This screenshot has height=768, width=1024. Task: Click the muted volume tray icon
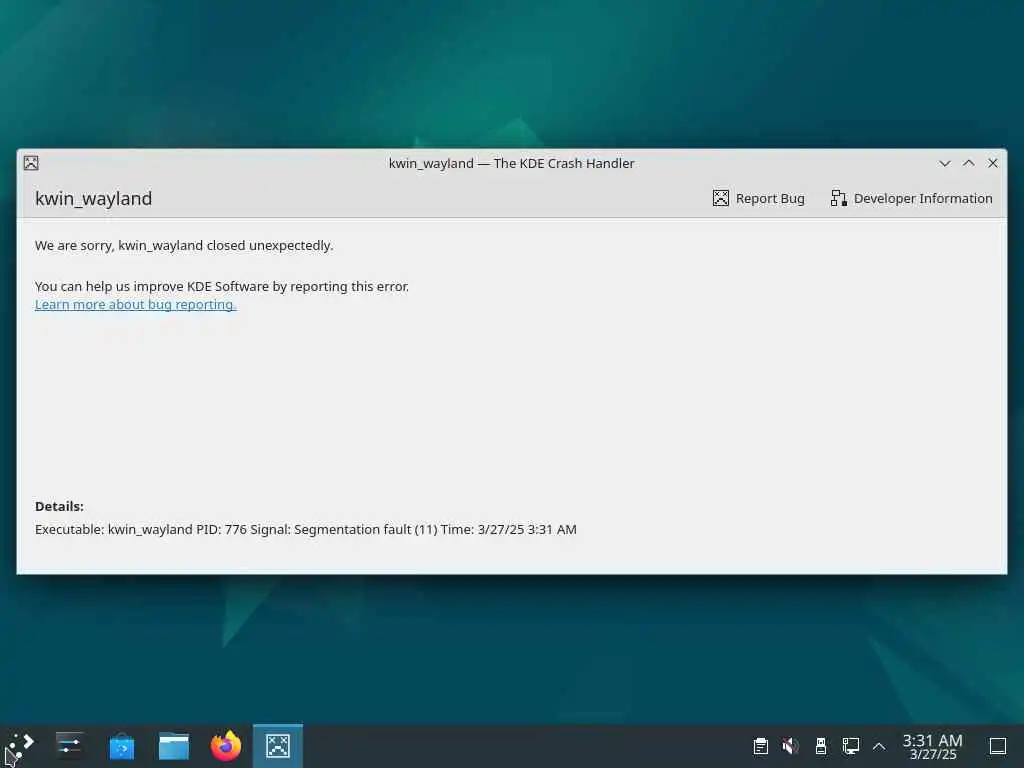click(x=790, y=746)
